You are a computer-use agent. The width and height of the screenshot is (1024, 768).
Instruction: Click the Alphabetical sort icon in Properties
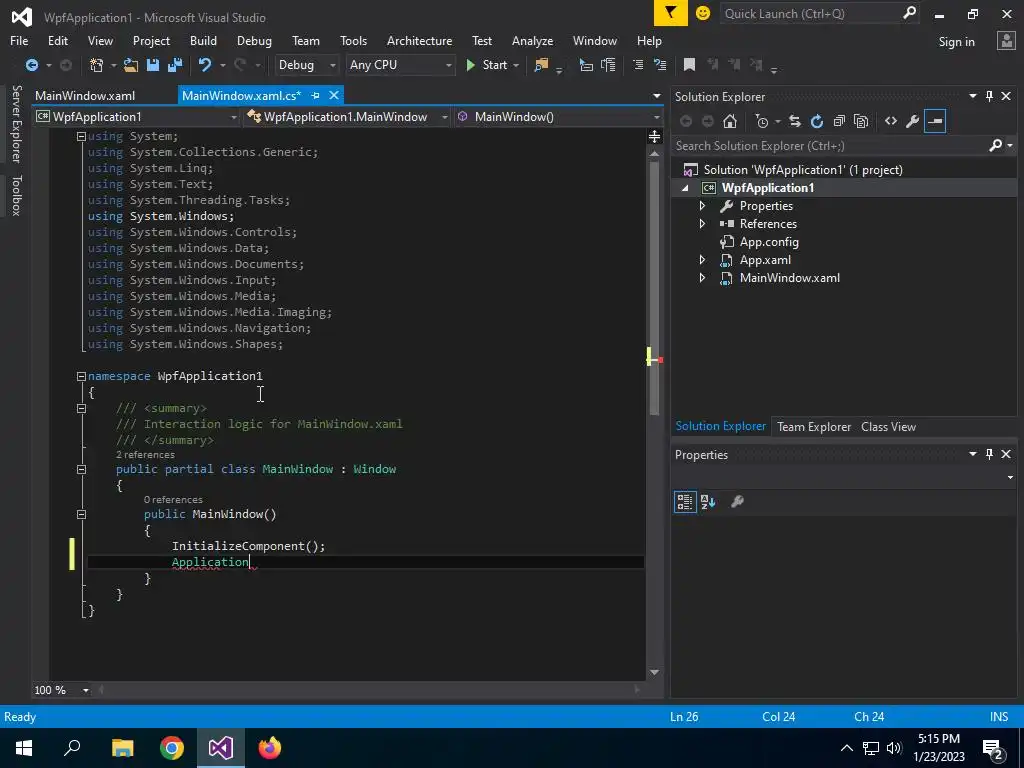point(708,502)
